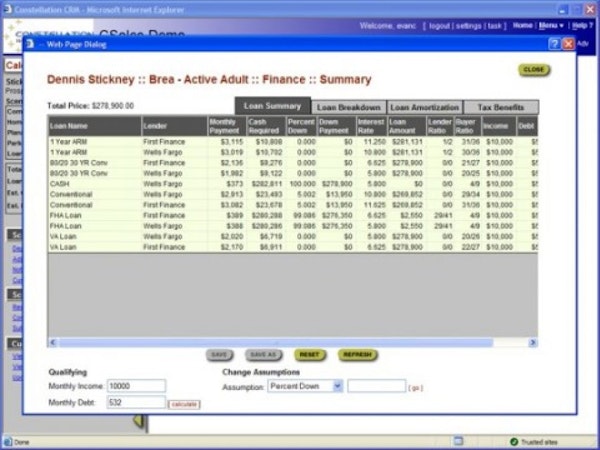
Task: Click the Percent Down column header
Action: (301, 126)
